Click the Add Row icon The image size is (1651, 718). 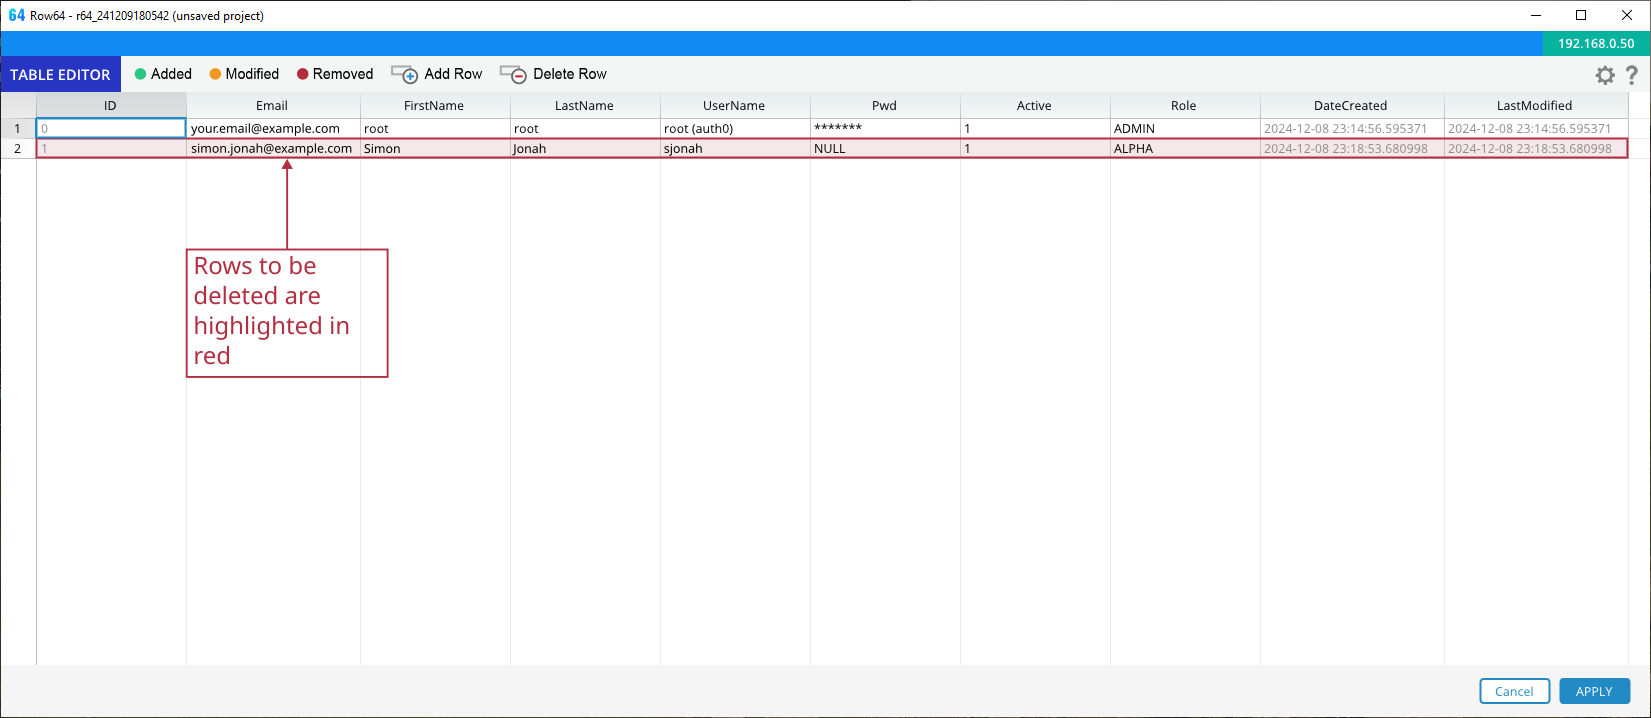tap(404, 75)
